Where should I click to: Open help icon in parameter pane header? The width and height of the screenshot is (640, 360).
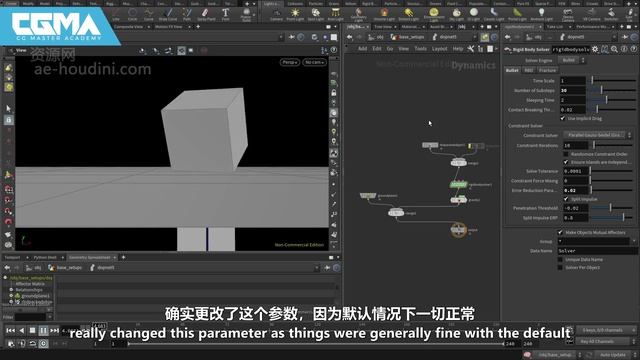[x=633, y=49]
